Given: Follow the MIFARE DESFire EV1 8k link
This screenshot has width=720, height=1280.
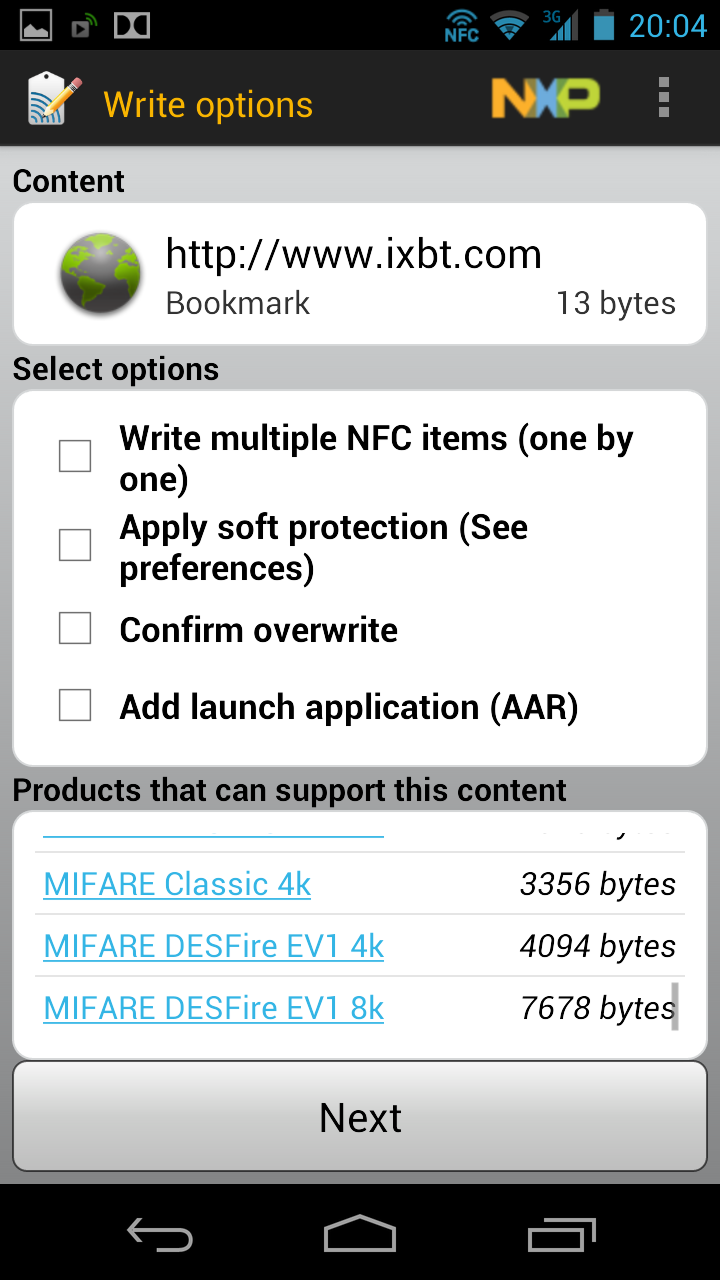Looking at the screenshot, I should (214, 1008).
